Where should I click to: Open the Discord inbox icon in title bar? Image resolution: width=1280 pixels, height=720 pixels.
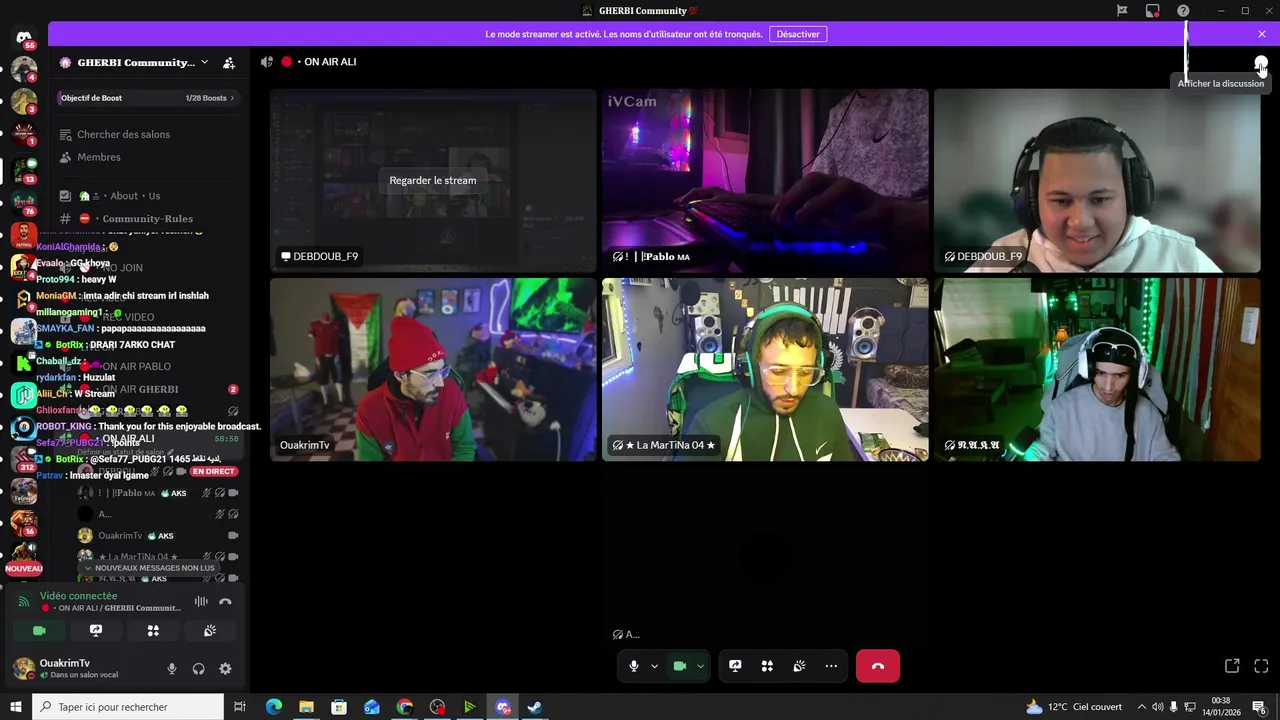pos(1153,11)
